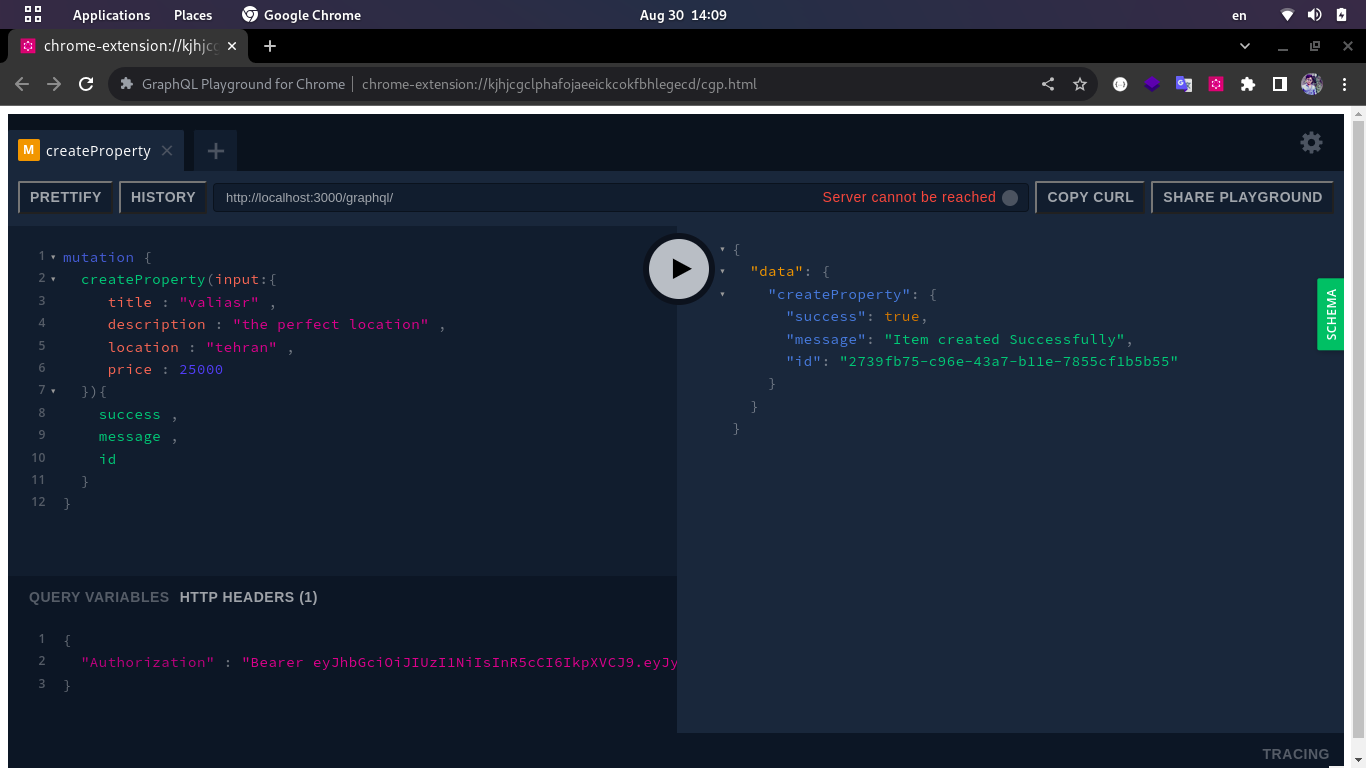Open the battery status indicator

point(1341,15)
